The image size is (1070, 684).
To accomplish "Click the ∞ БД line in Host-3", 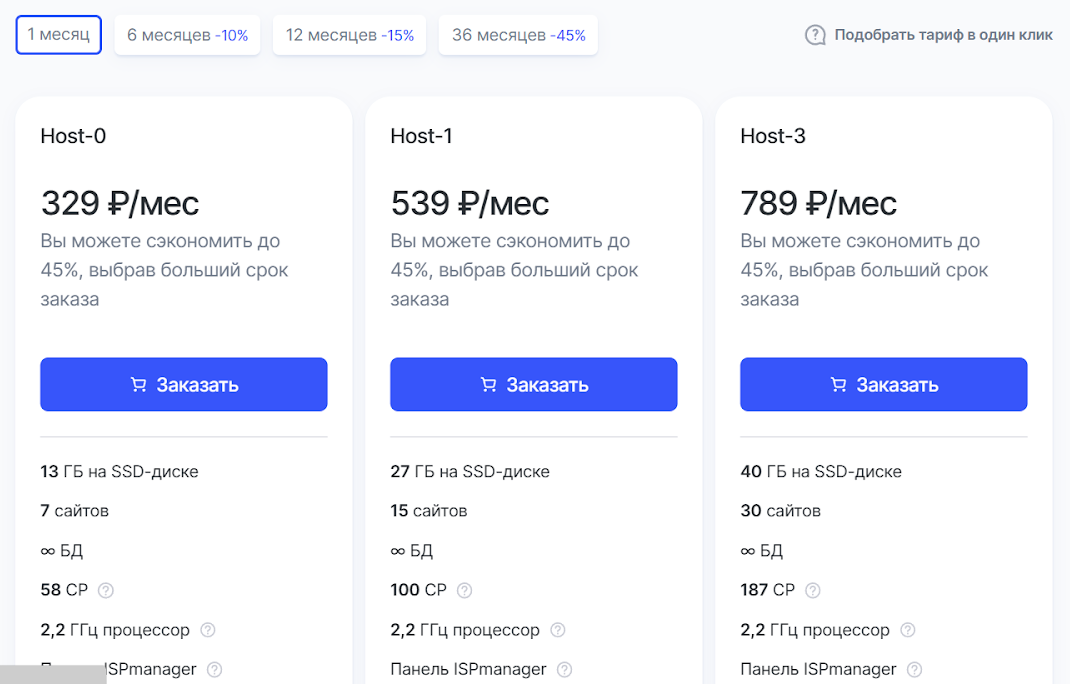I will point(762,551).
